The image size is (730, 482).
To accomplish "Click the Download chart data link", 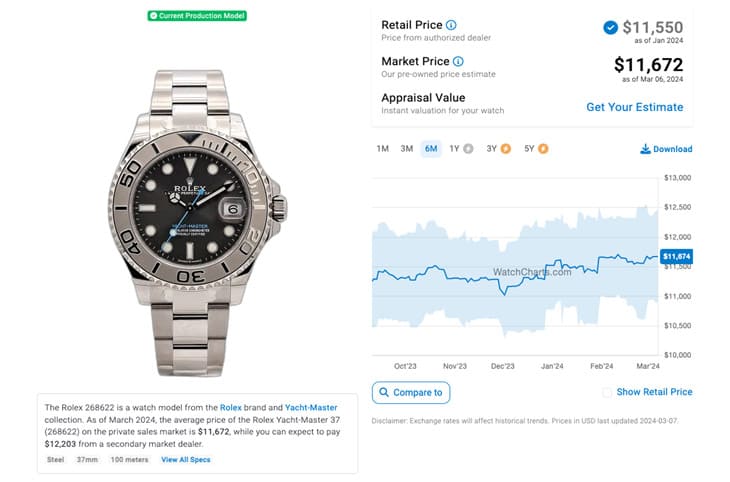I will tap(666, 149).
